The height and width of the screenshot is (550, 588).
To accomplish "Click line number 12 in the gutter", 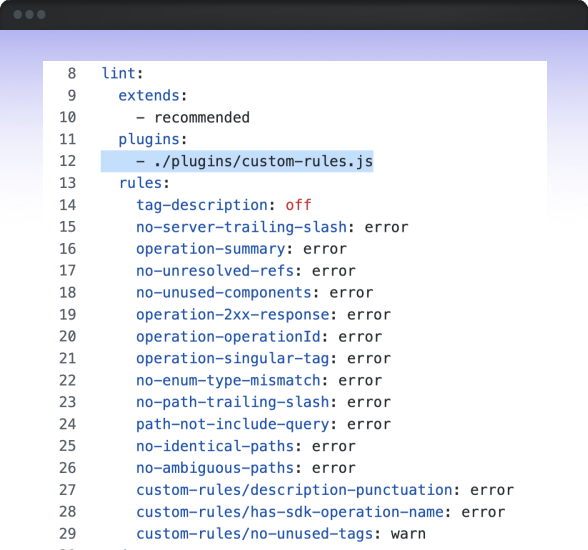I will click(68, 161).
